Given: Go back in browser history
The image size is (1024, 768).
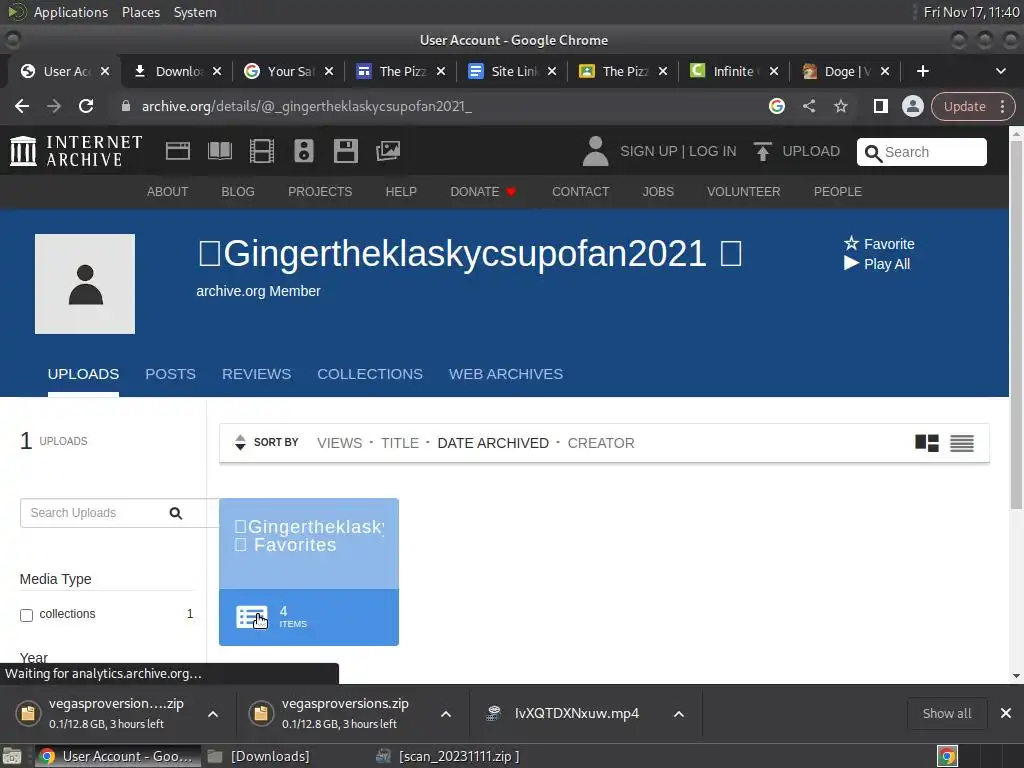Looking at the screenshot, I should (22, 106).
